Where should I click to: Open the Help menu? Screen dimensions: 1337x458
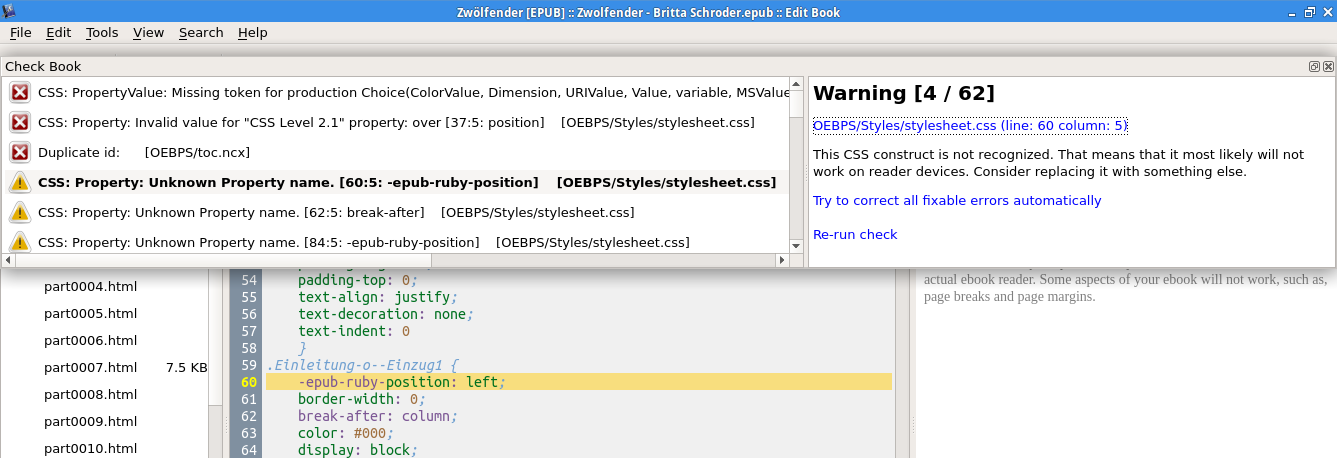(x=252, y=32)
